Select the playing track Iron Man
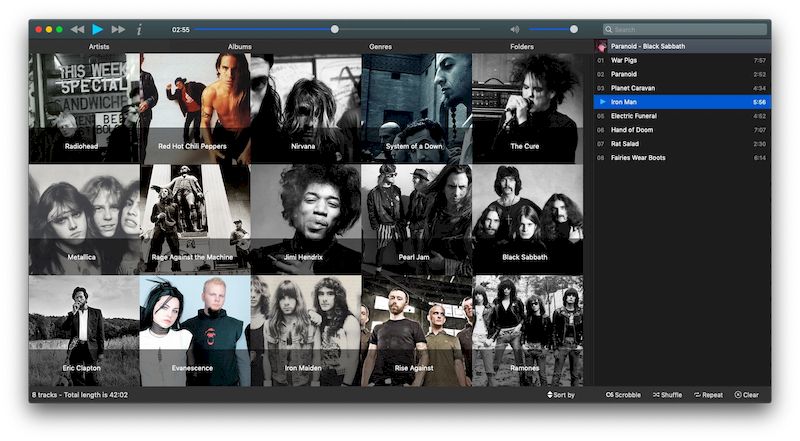Image resolution: width=800 pixels, height=441 pixels. (683, 102)
